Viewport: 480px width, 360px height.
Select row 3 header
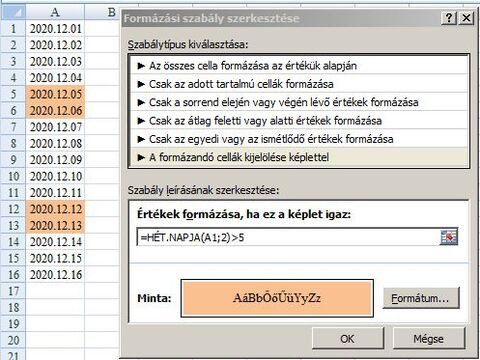pyautogui.click(x=13, y=61)
